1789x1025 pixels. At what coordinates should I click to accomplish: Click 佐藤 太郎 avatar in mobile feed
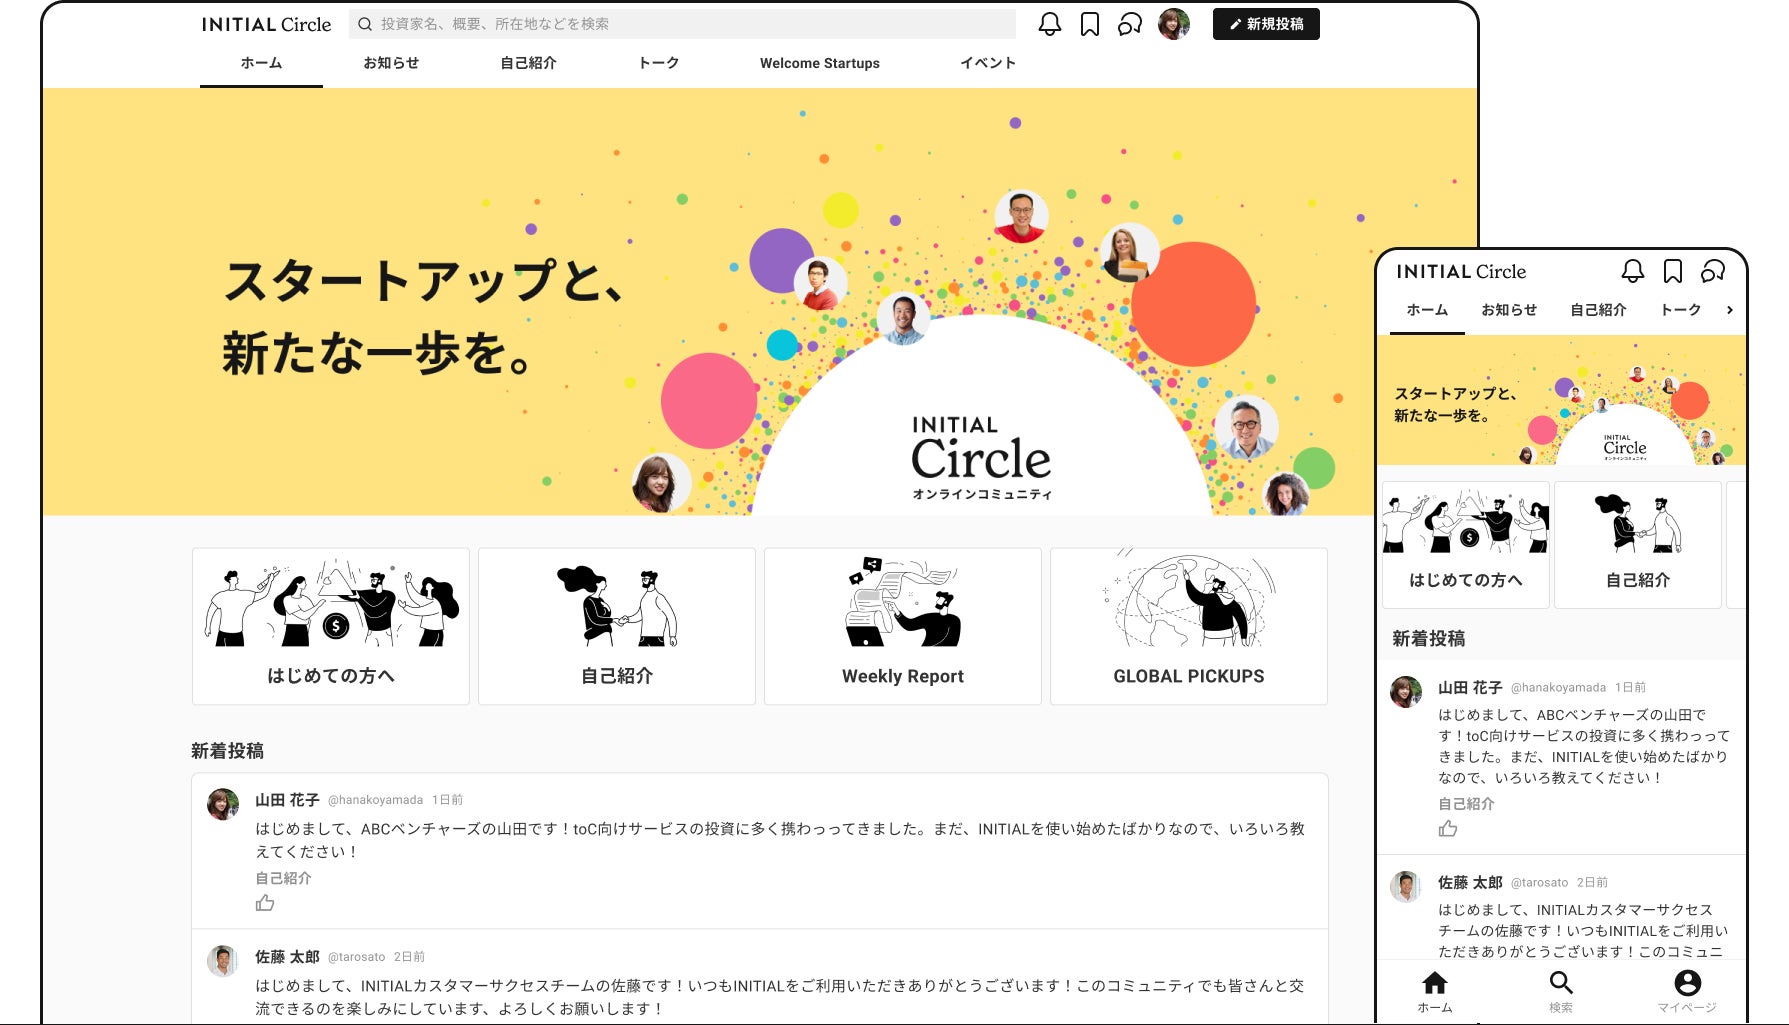[1406, 887]
